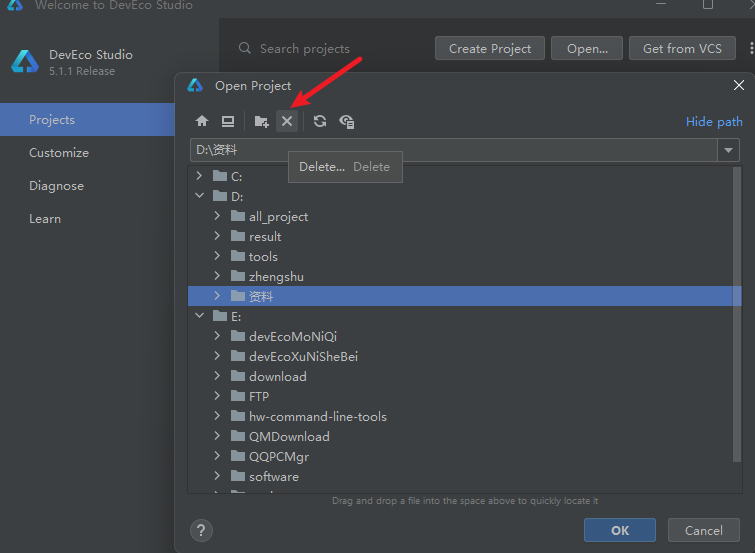Screen dimensions: 755x553
Task: Cancel the Open Project dialog
Action: pos(703,530)
